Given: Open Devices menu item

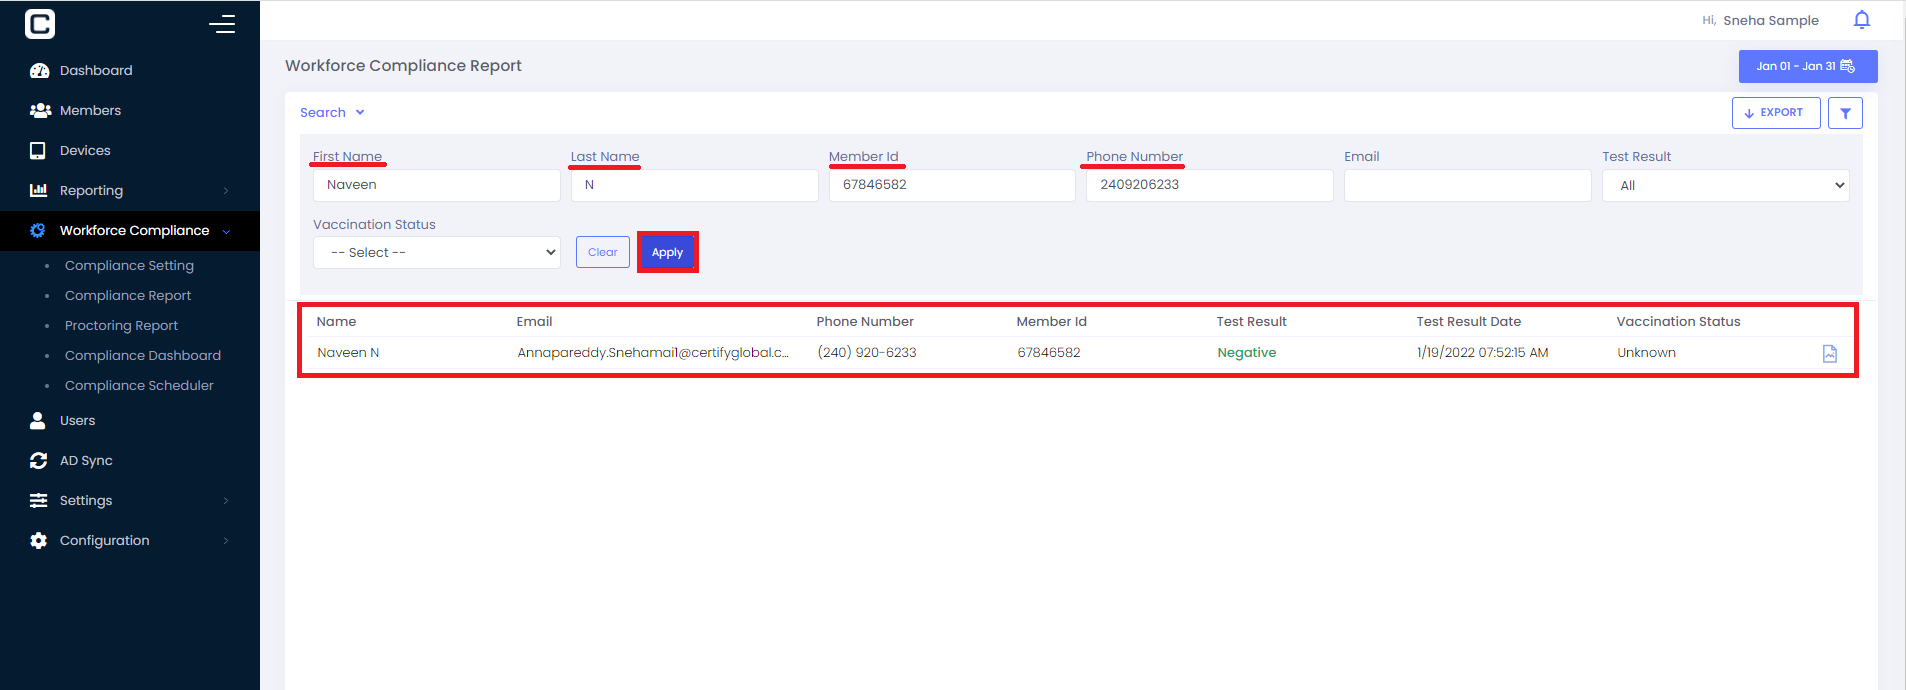Looking at the screenshot, I should point(85,151).
